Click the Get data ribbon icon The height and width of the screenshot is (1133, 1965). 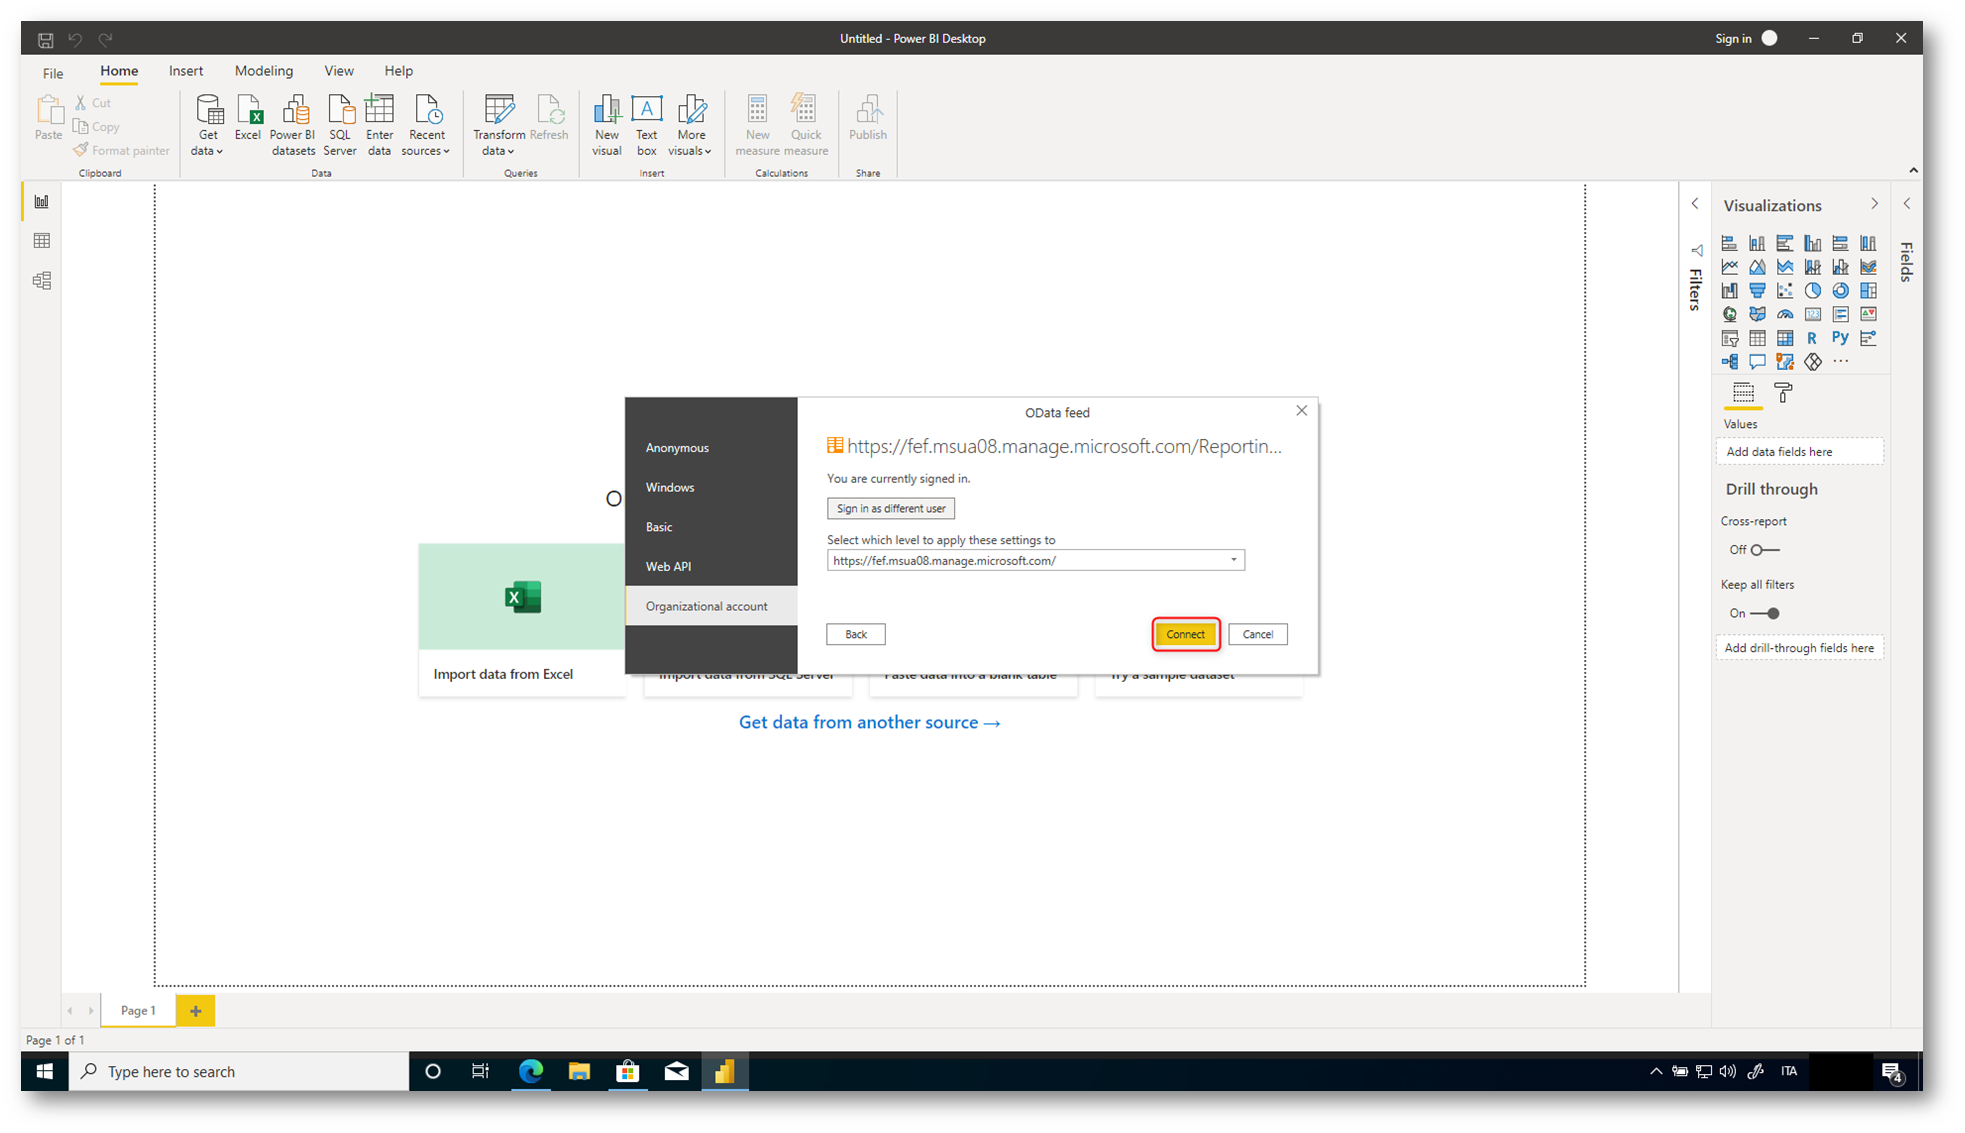click(x=209, y=109)
